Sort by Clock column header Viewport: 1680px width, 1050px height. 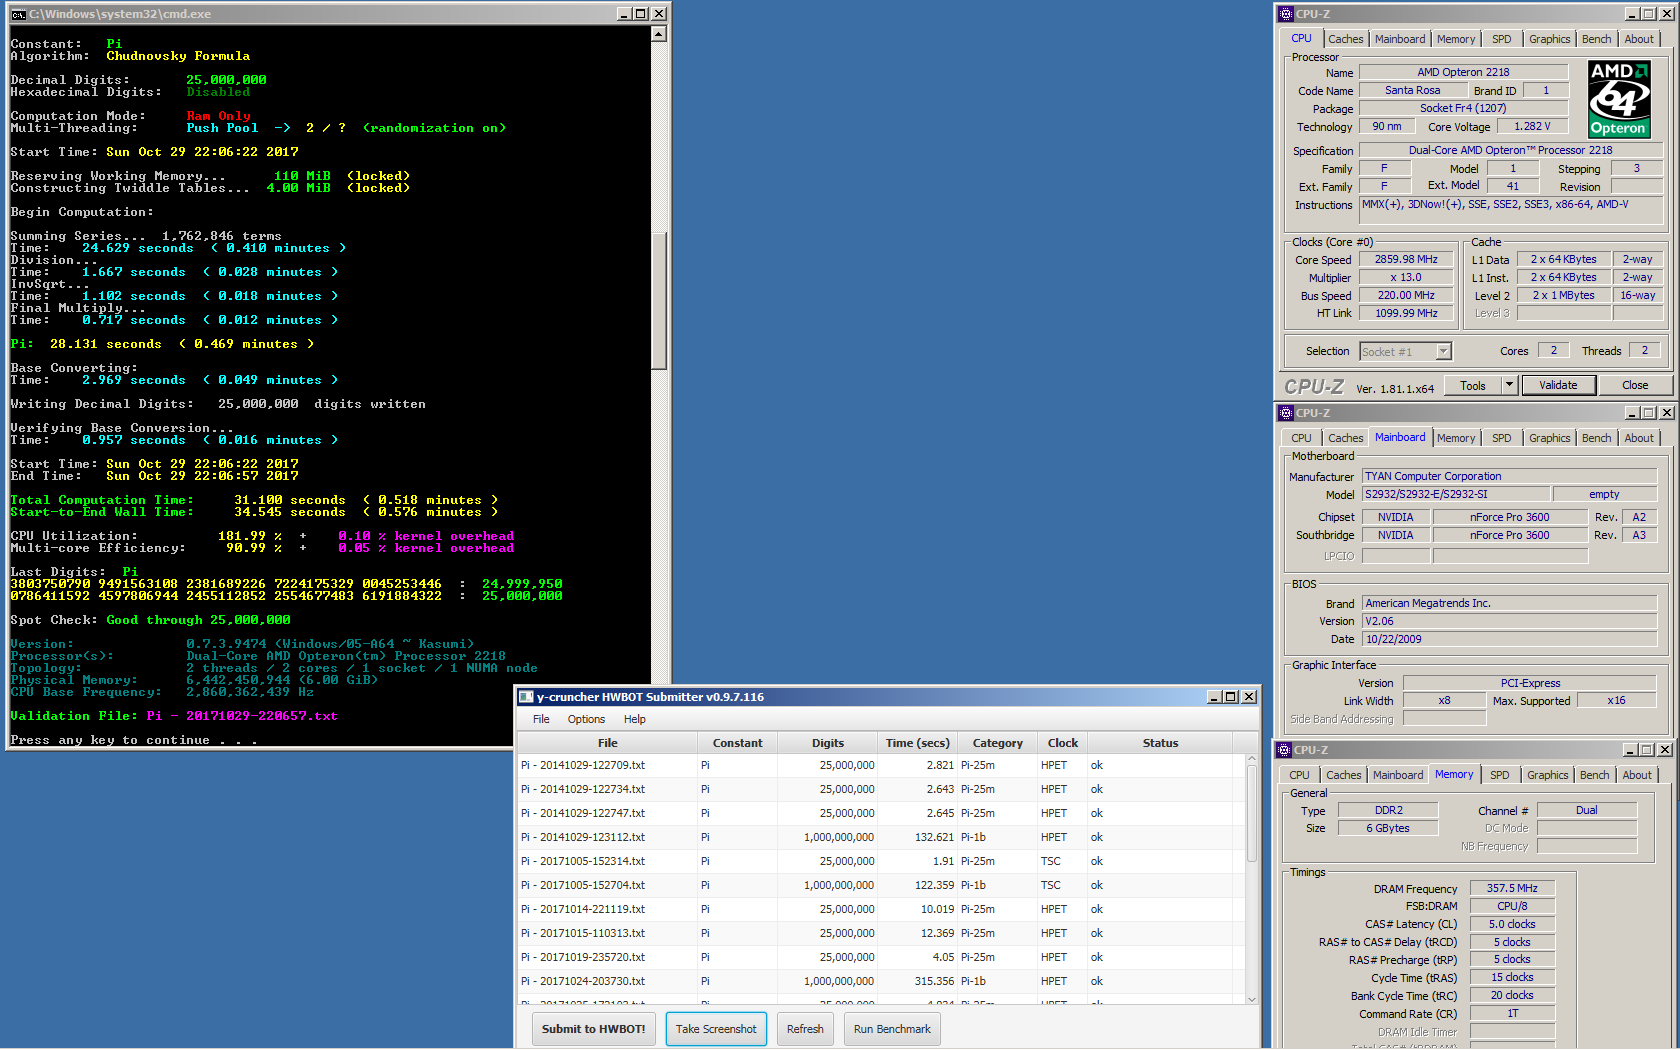[x=1063, y=743]
